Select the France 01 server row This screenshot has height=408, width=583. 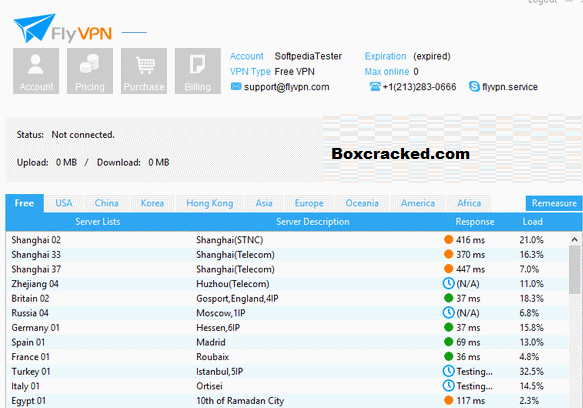(x=287, y=357)
